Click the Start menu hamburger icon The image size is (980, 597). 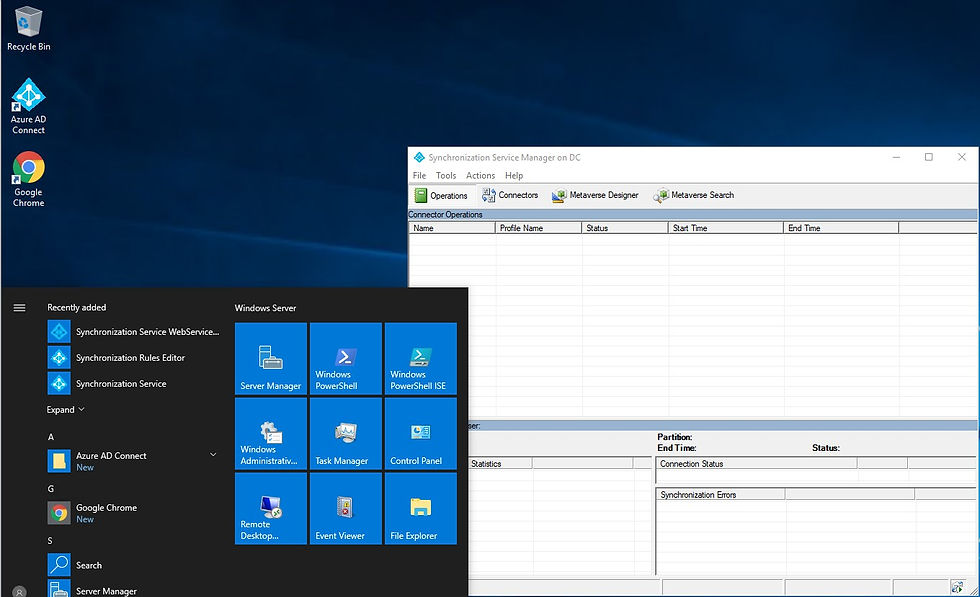[19, 308]
